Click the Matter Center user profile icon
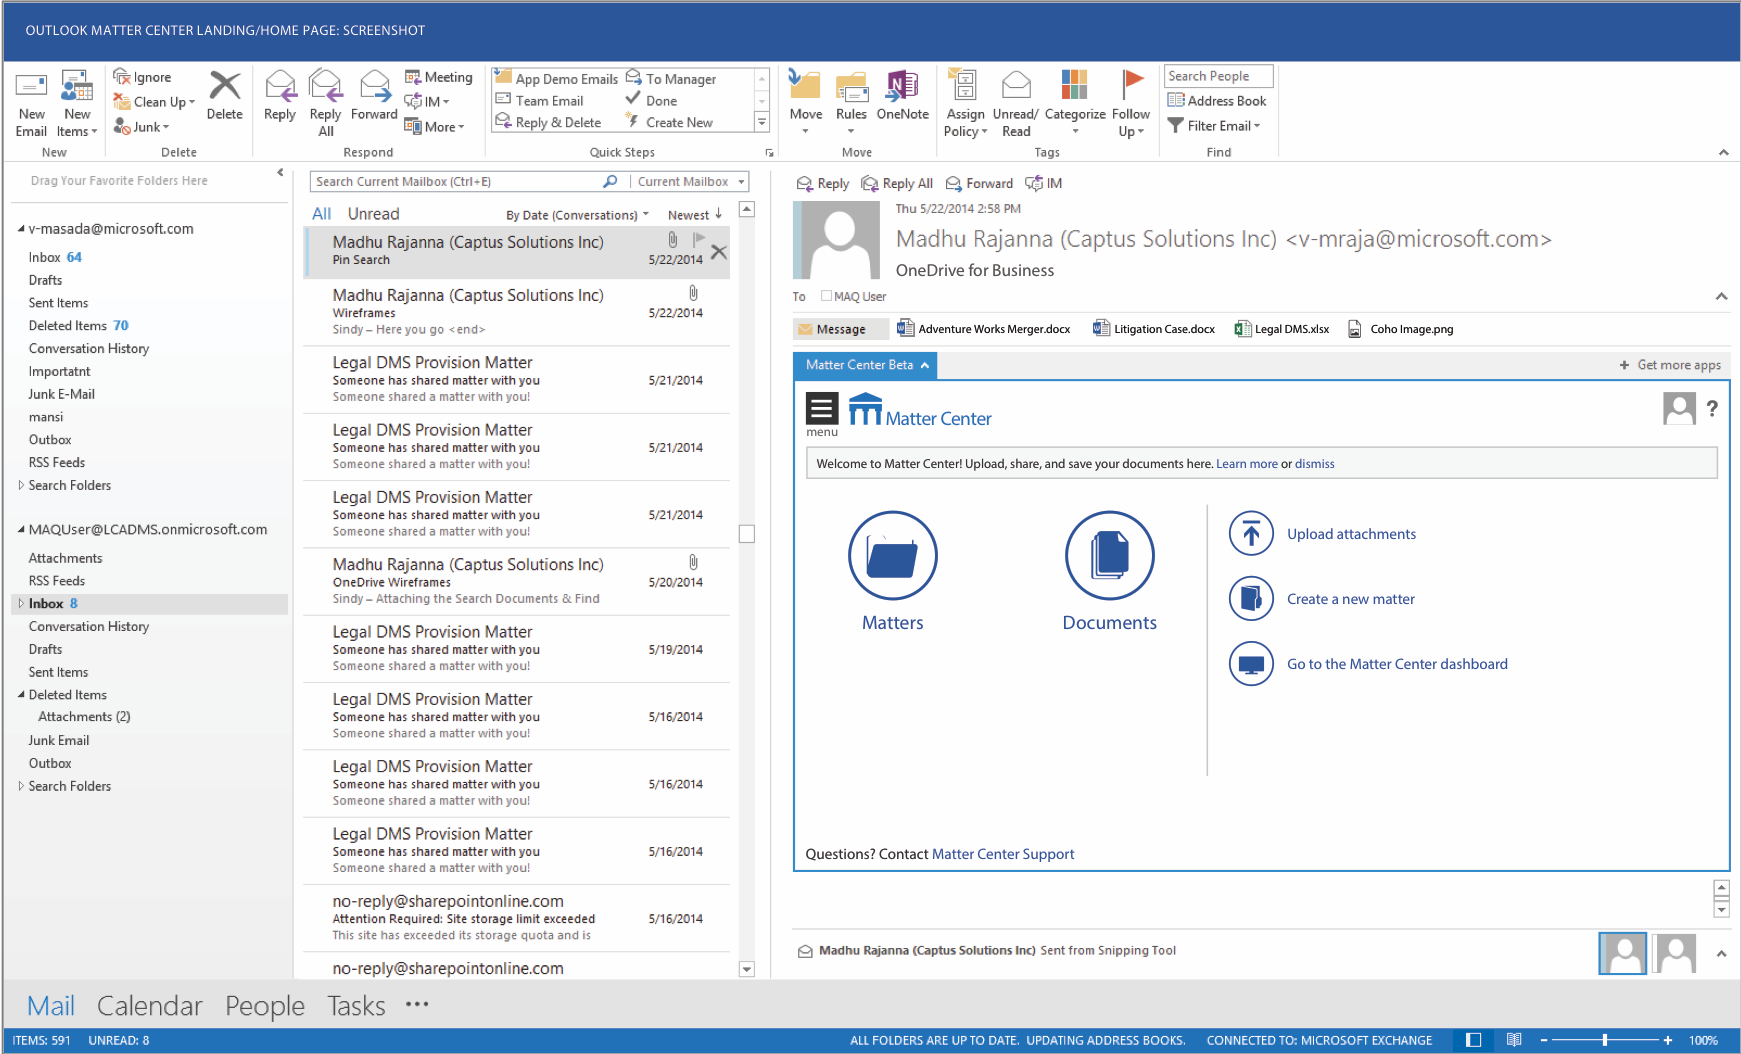The width and height of the screenshot is (1741, 1054). point(1679,408)
